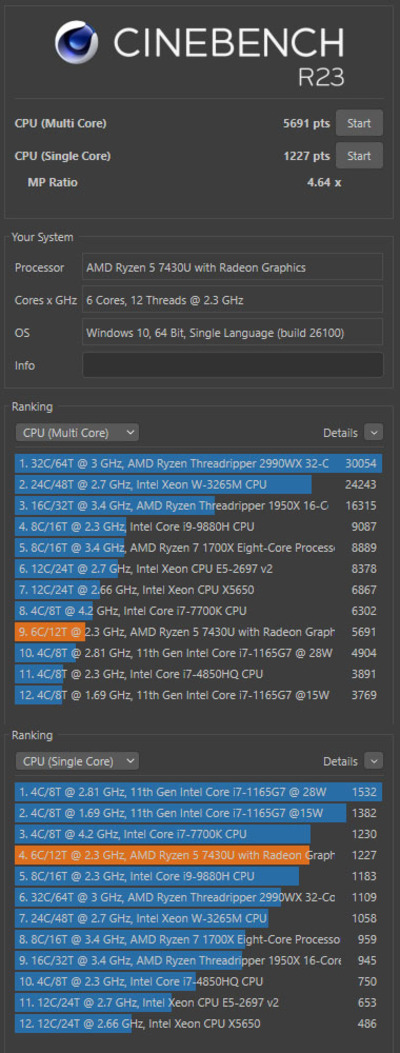Select i7-1165G7 @ 28W single core top entry

pyautogui.click(x=199, y=792)
